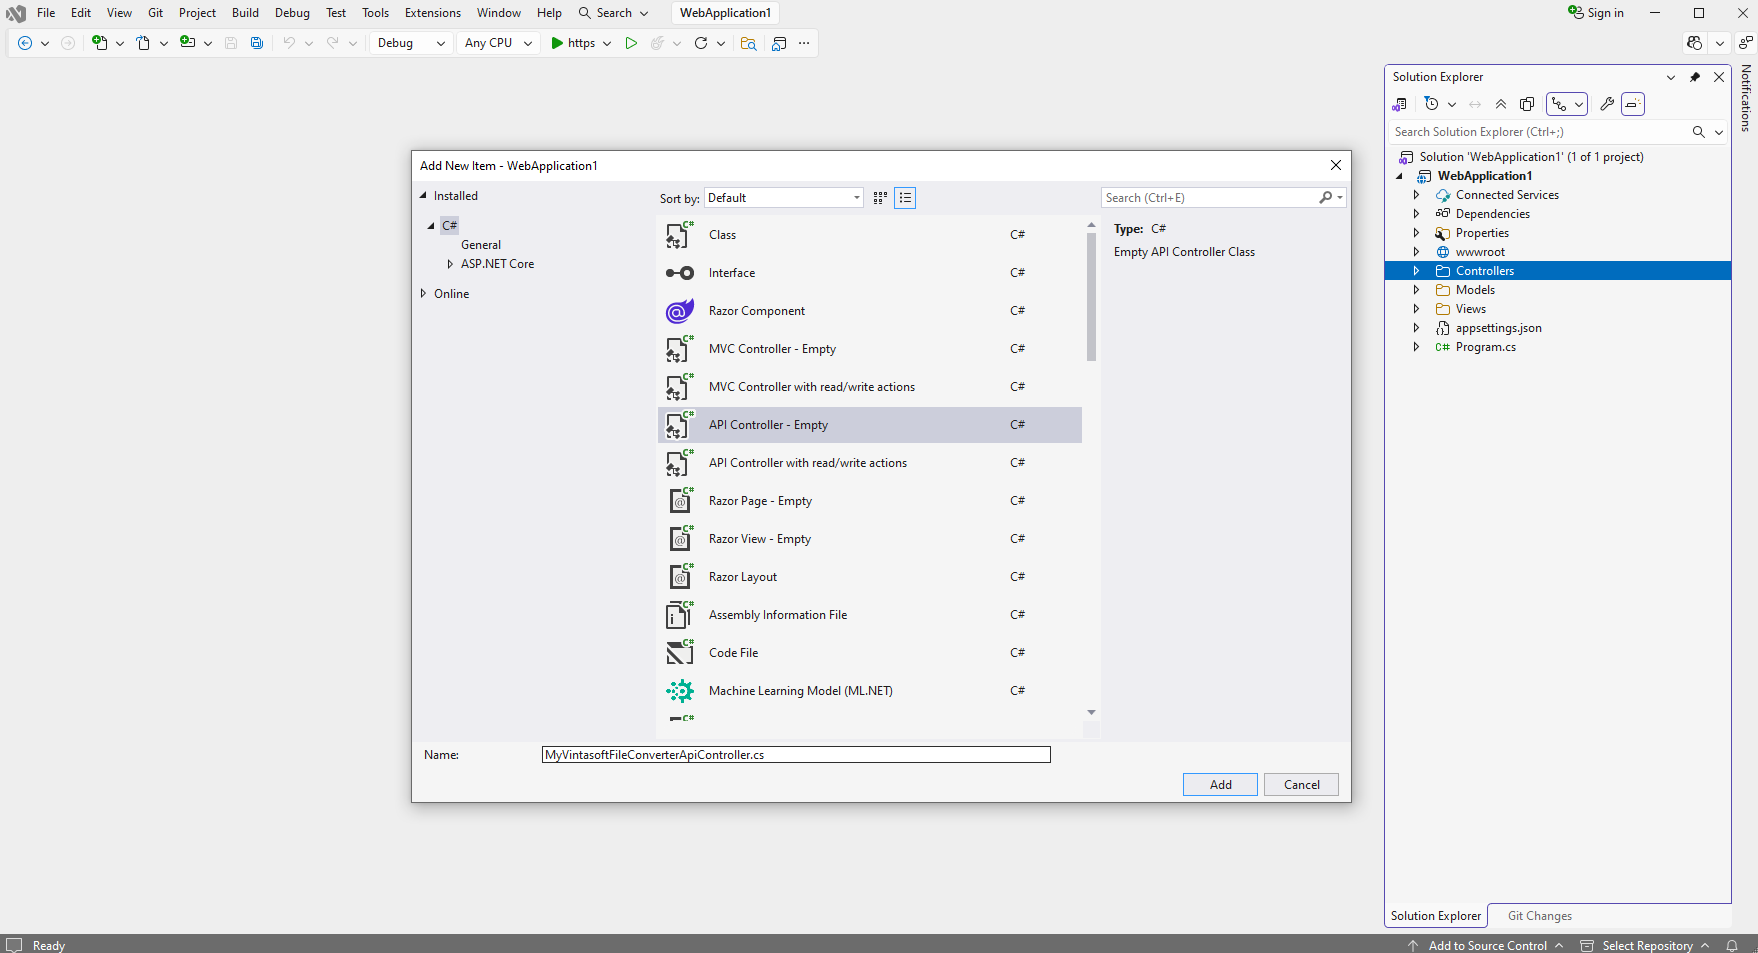
Task: Open the Any CPU platform dropdown
Action: pyautogui.click(x=497, y=43)
